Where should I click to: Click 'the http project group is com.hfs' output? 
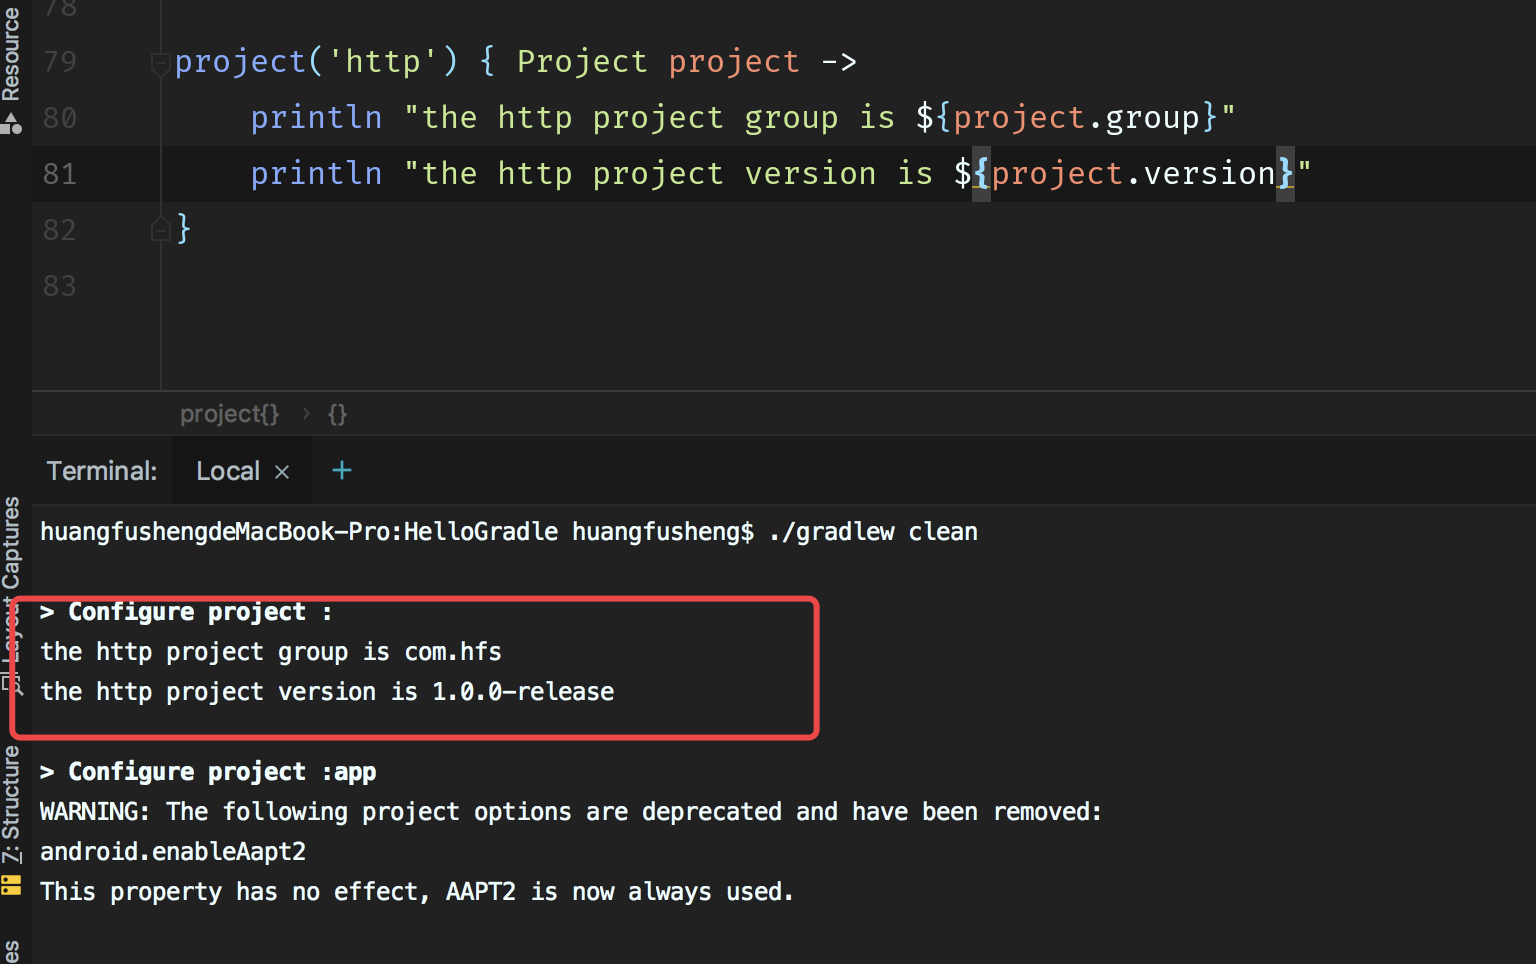(271, 652)
